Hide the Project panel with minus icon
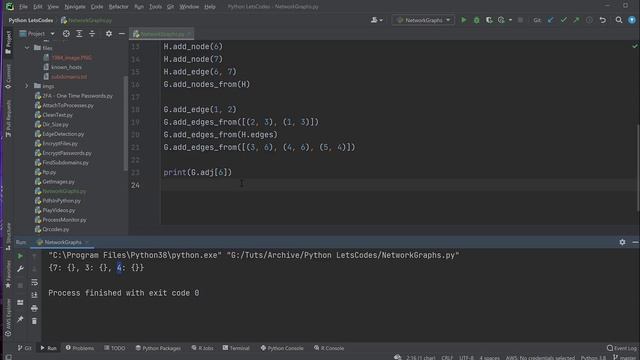The height and width of the screenshot is (360, 640). (x=122, y=34)
